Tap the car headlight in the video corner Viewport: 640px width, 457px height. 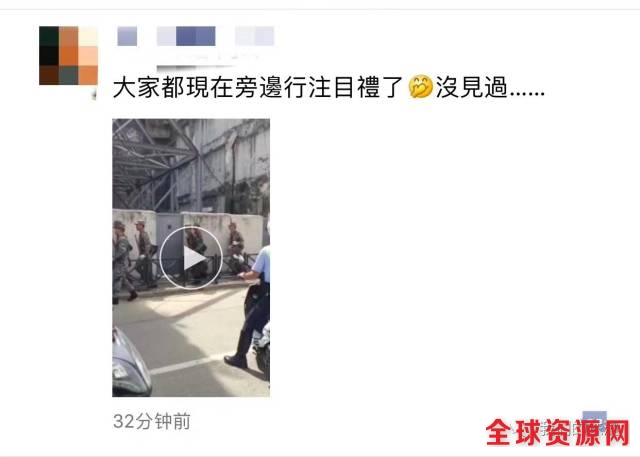tap(130, 363)
